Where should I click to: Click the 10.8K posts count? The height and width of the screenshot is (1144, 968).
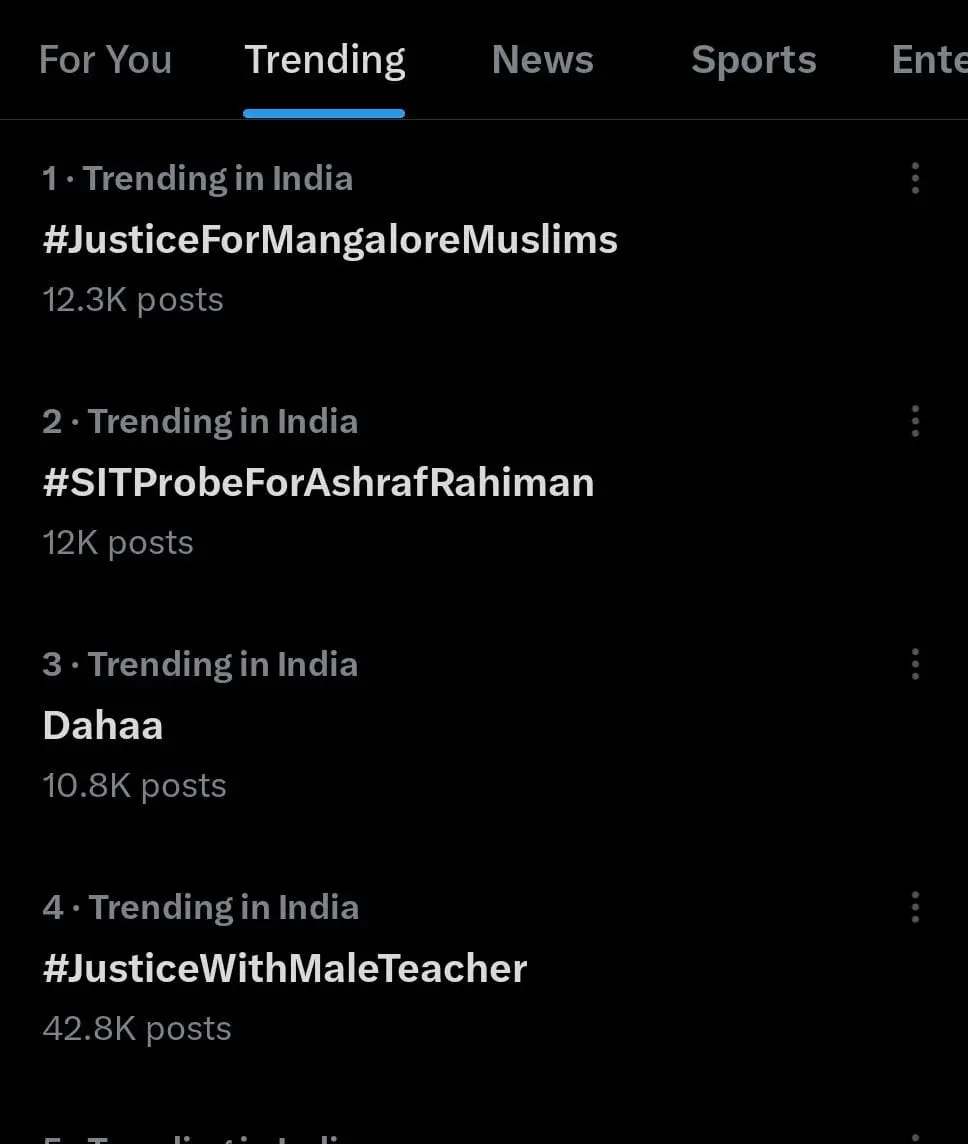pyautogui.click(x=134, y=786)
